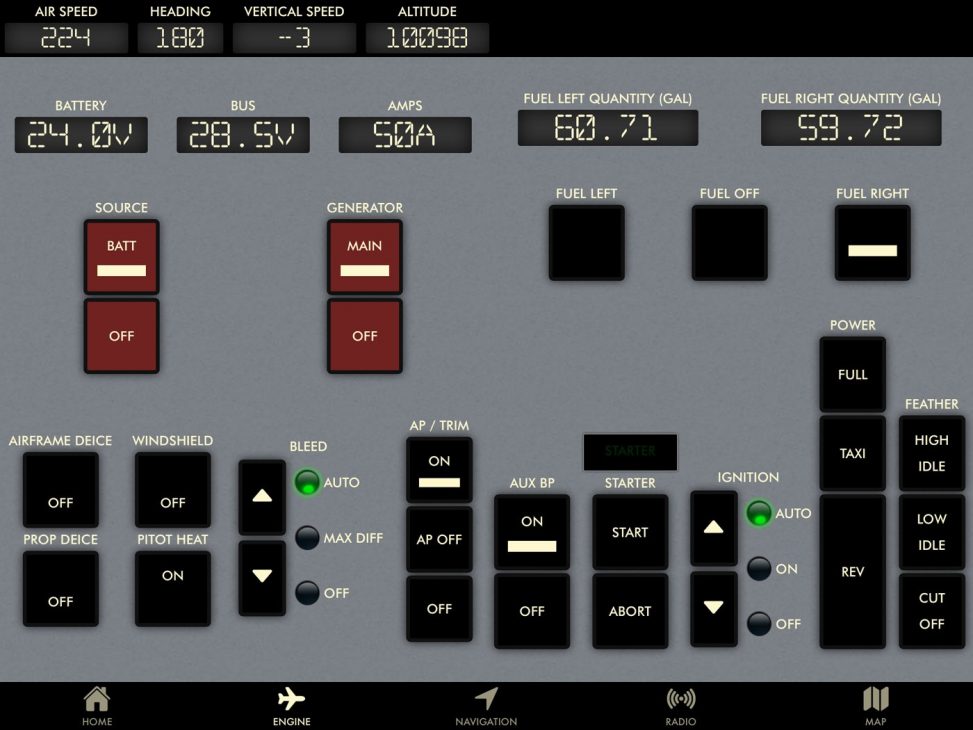Move feather lever to CUT OFF

point(931,610)
